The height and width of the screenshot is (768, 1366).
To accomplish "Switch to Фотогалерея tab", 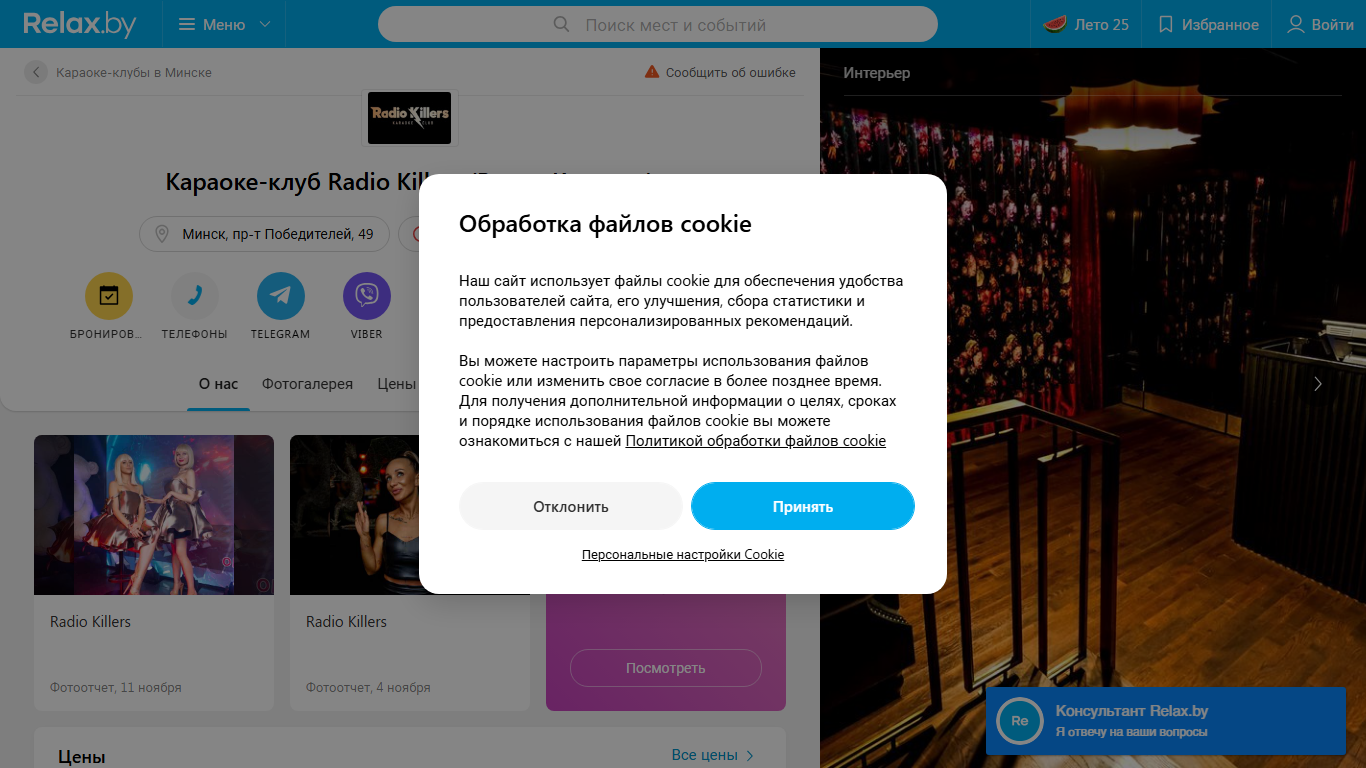I will click(308, 384).
